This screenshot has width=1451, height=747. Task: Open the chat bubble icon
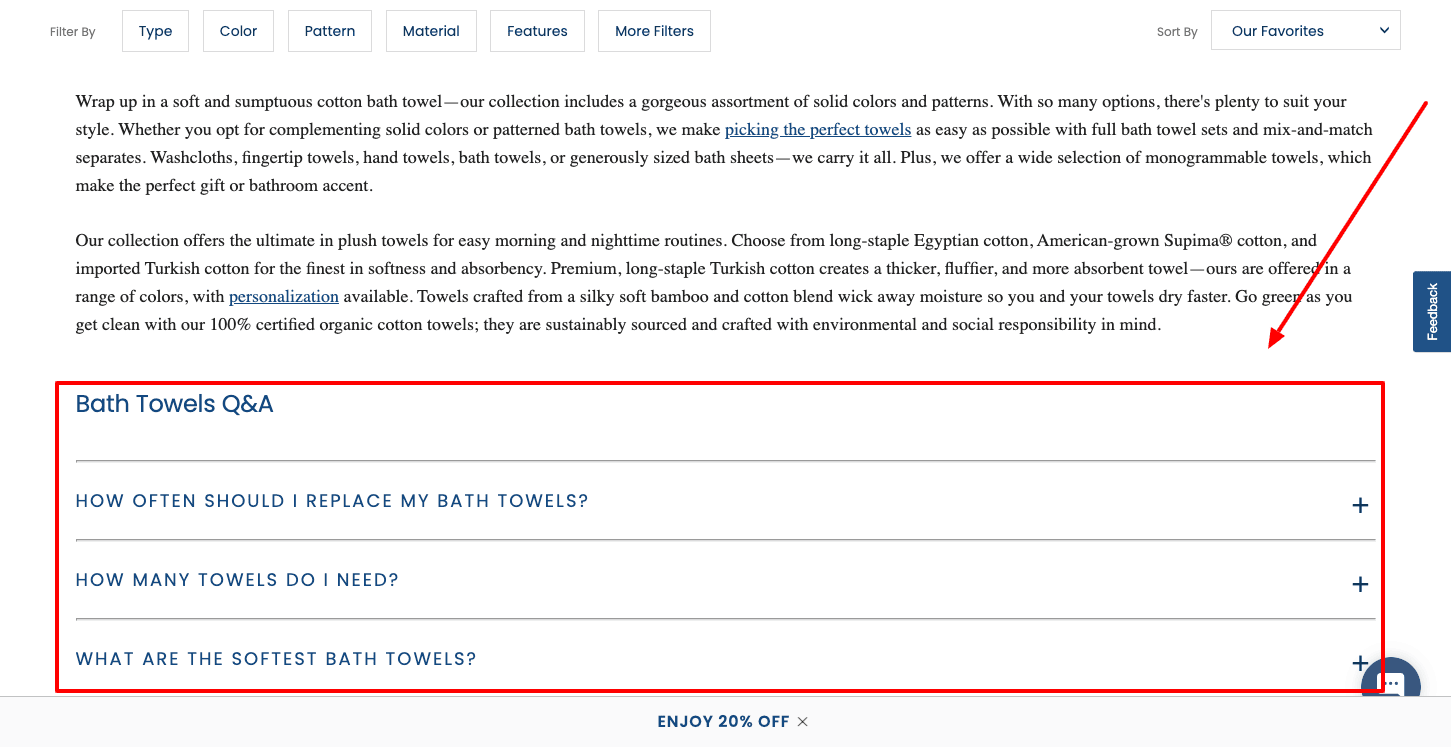point(1390,680)
